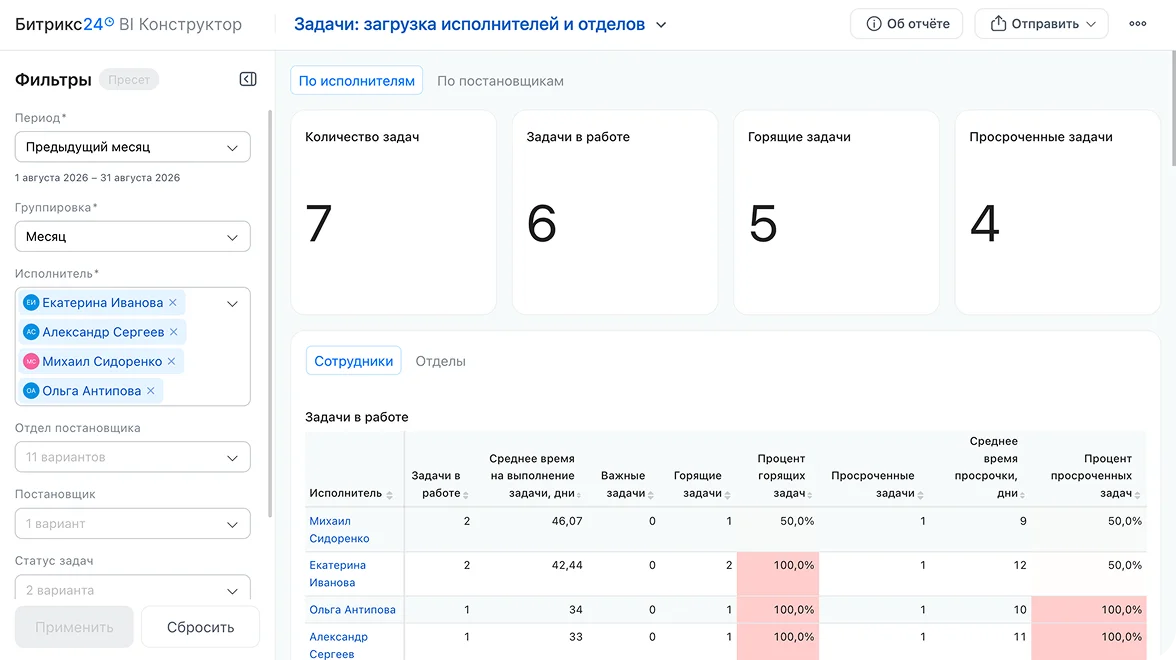1176x660 pixels.
Task: Collapse the Filters panel icon
Action: 248,80
